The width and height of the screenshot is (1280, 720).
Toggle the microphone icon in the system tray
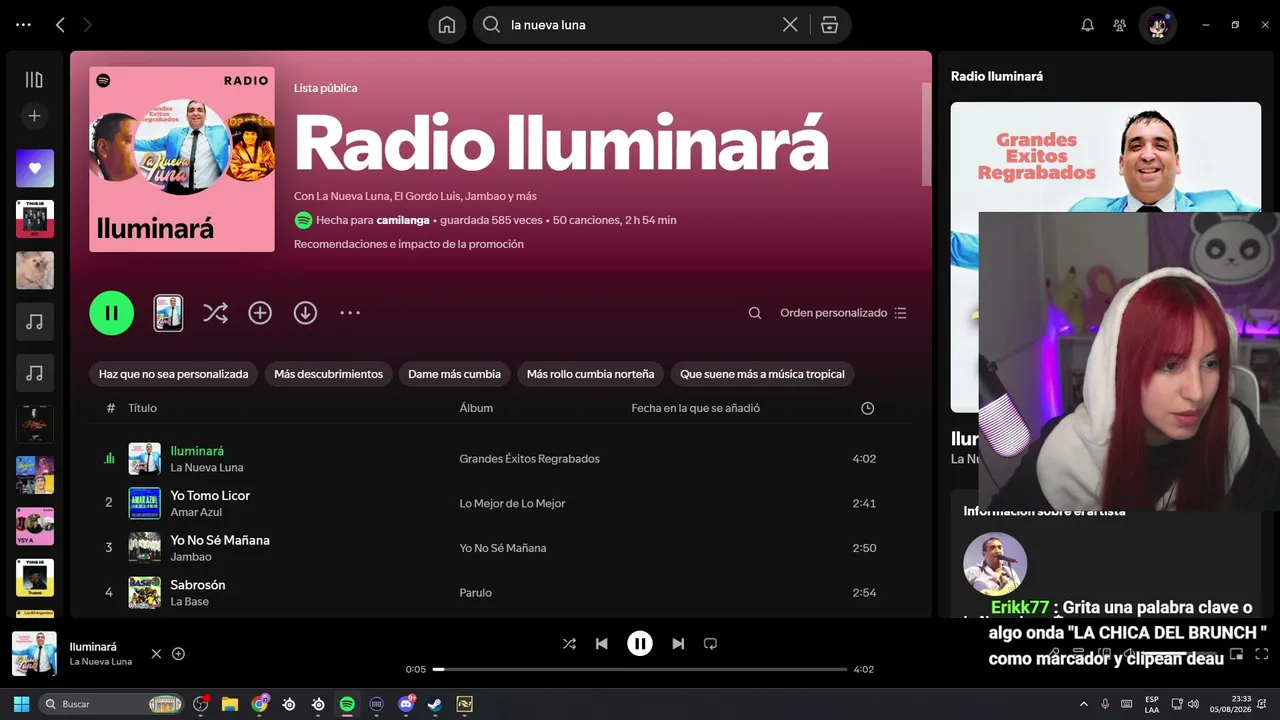tap(1106, 704)
